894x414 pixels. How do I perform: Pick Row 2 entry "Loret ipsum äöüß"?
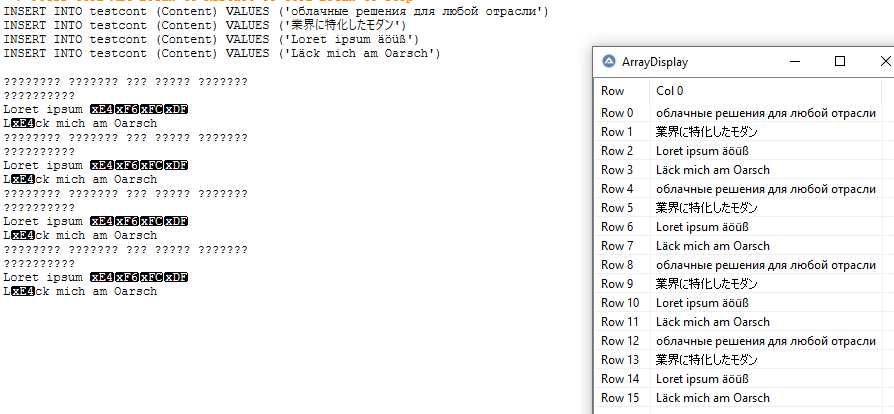coord(702,151)
